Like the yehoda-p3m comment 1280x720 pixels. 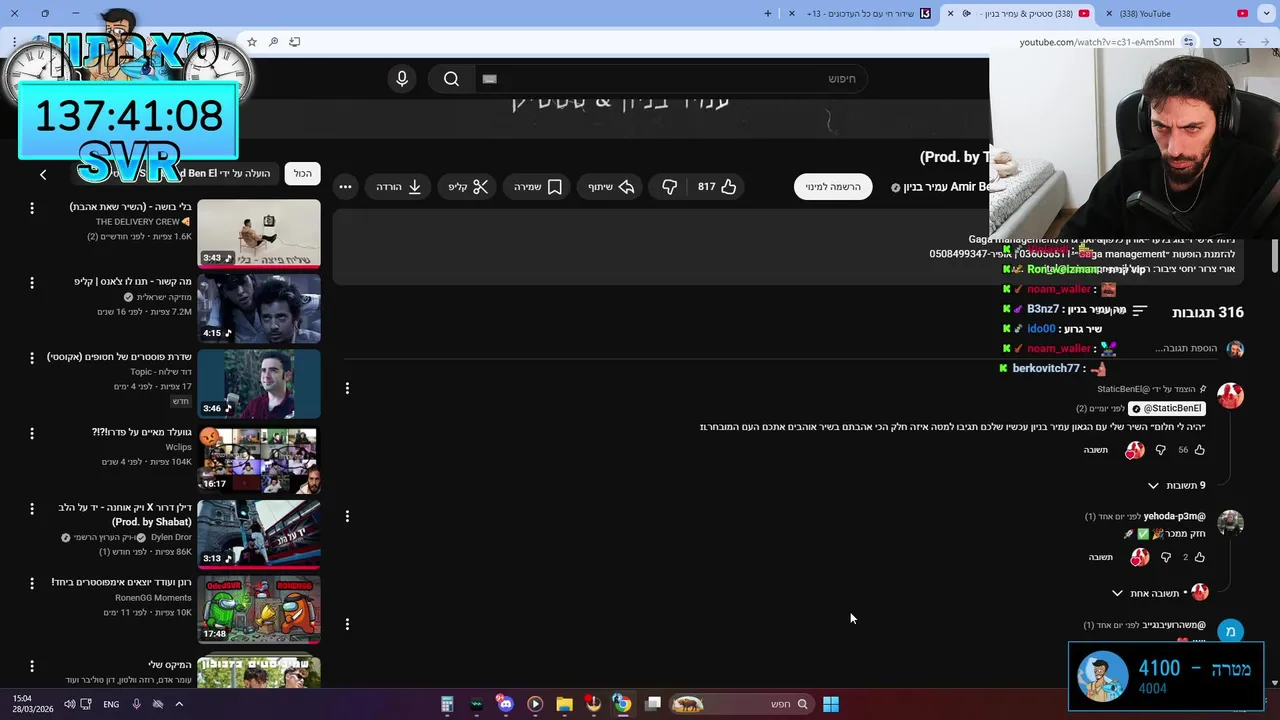click(x=1199, y=557)
